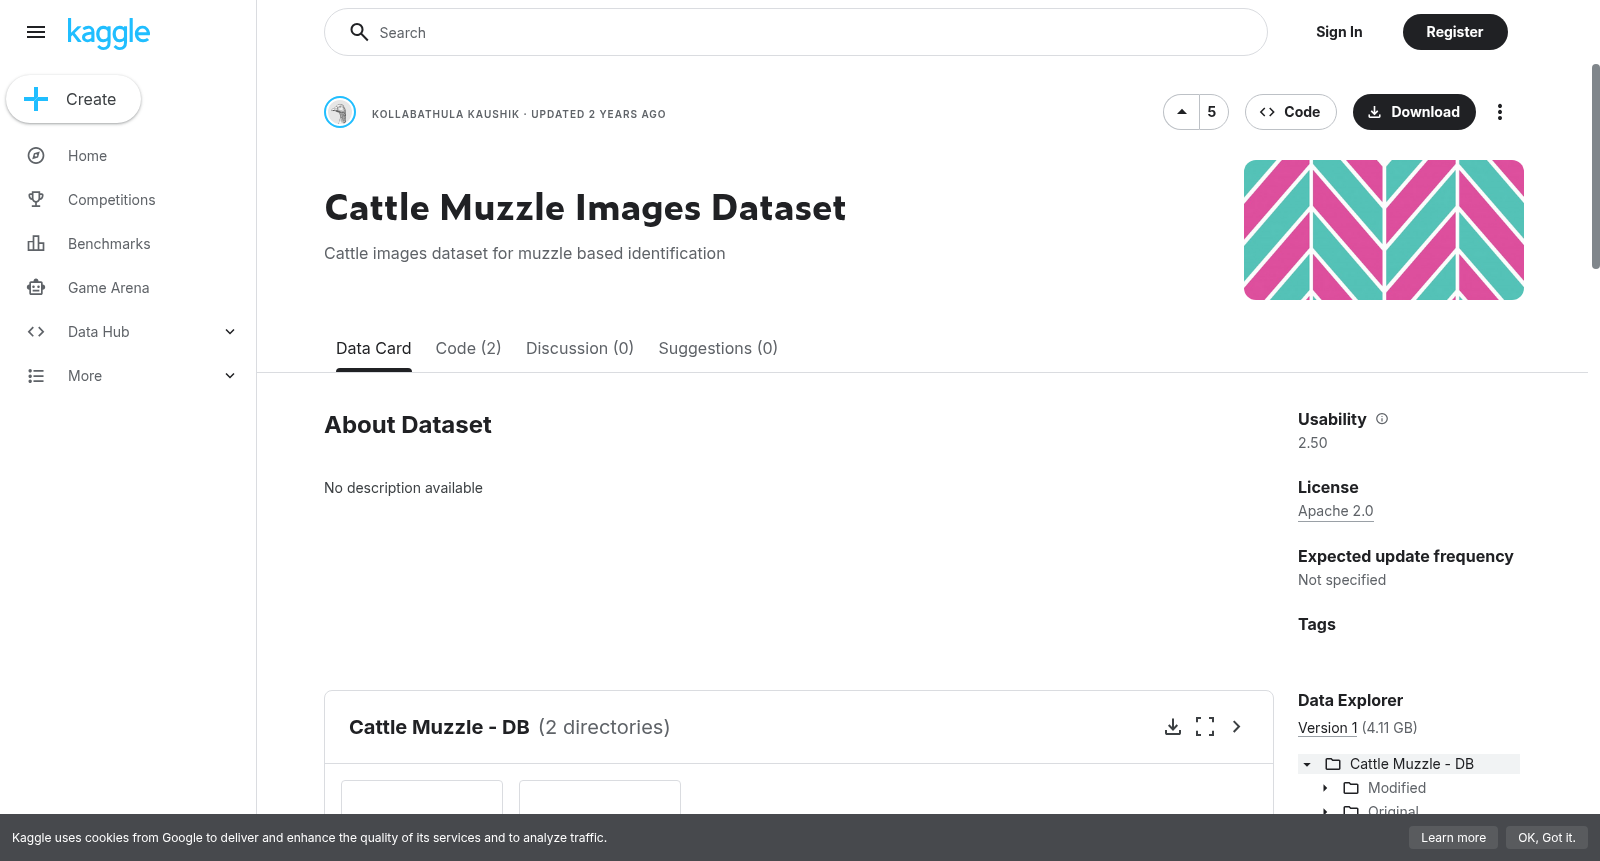The height and width of the screenshot is (861, 1600).
Task: Accept cookies with OK, Got it
Action: (x=1546, y=838)
